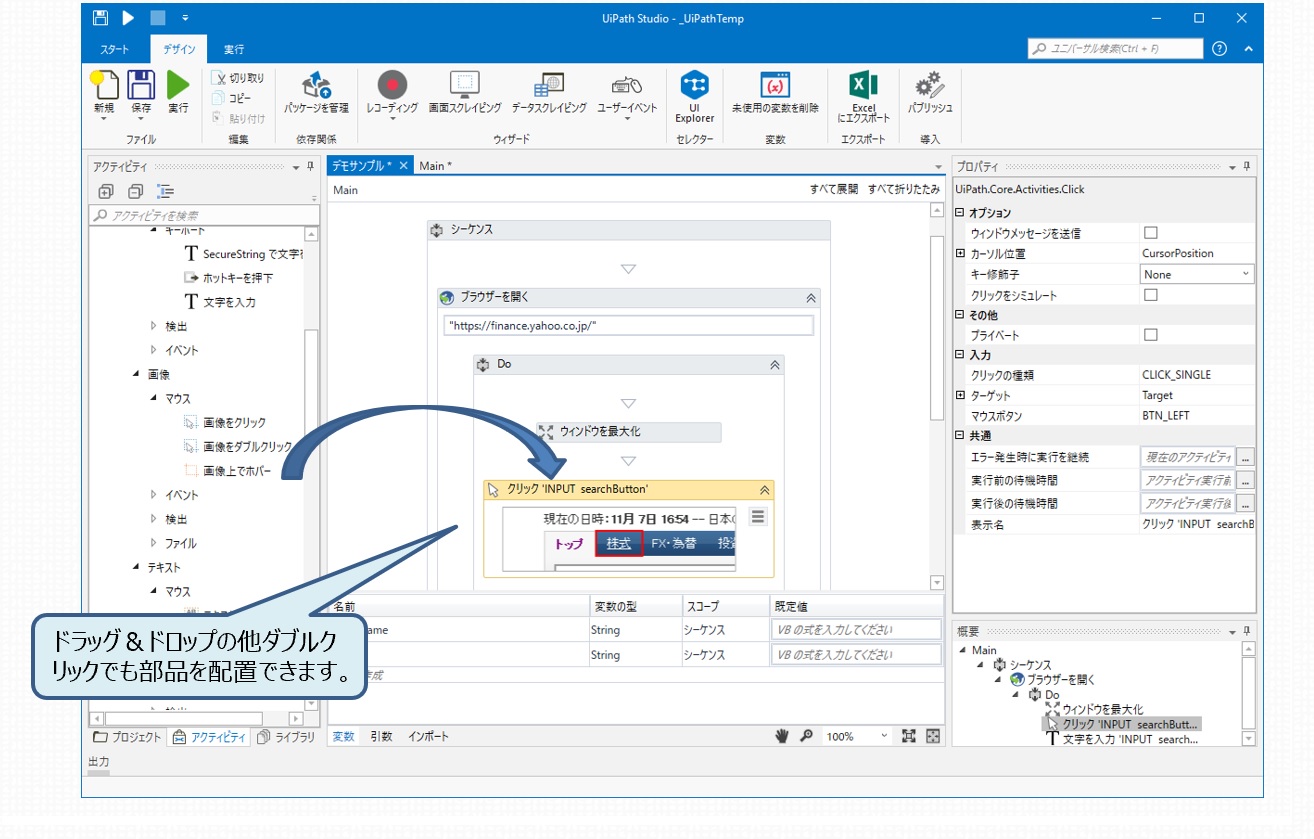Expand the ターゲット property
This screenshot has height=839, width=1314.
(x=961, y=396)
